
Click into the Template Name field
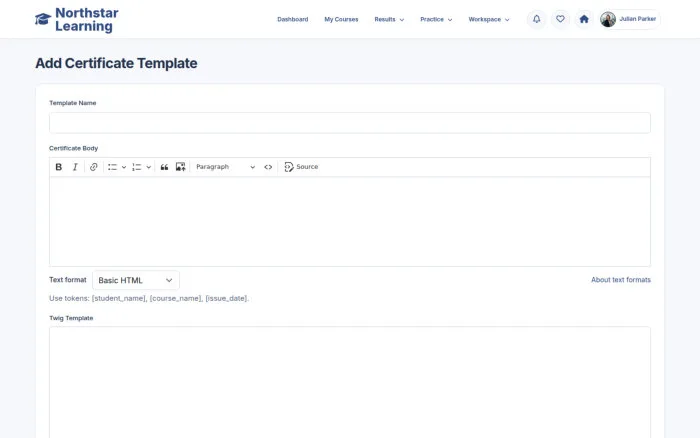click(x=350, y=123)
